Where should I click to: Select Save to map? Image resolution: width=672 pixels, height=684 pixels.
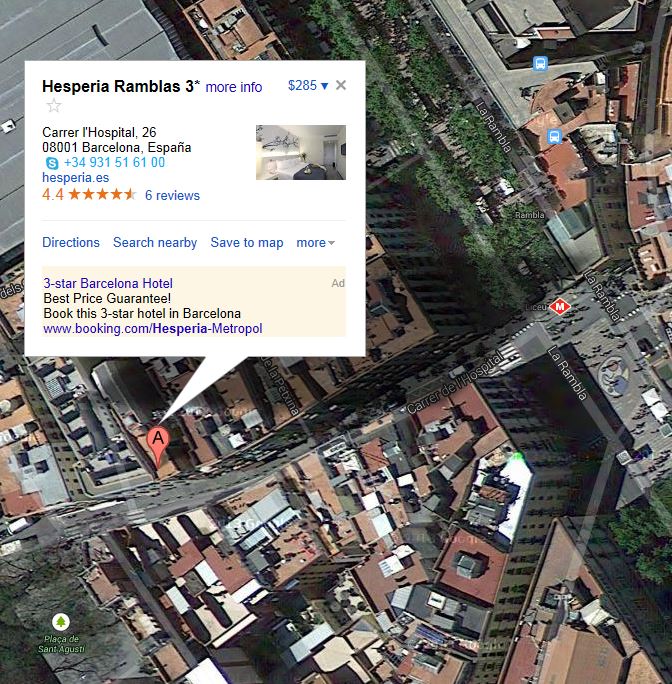click(247, 242)
